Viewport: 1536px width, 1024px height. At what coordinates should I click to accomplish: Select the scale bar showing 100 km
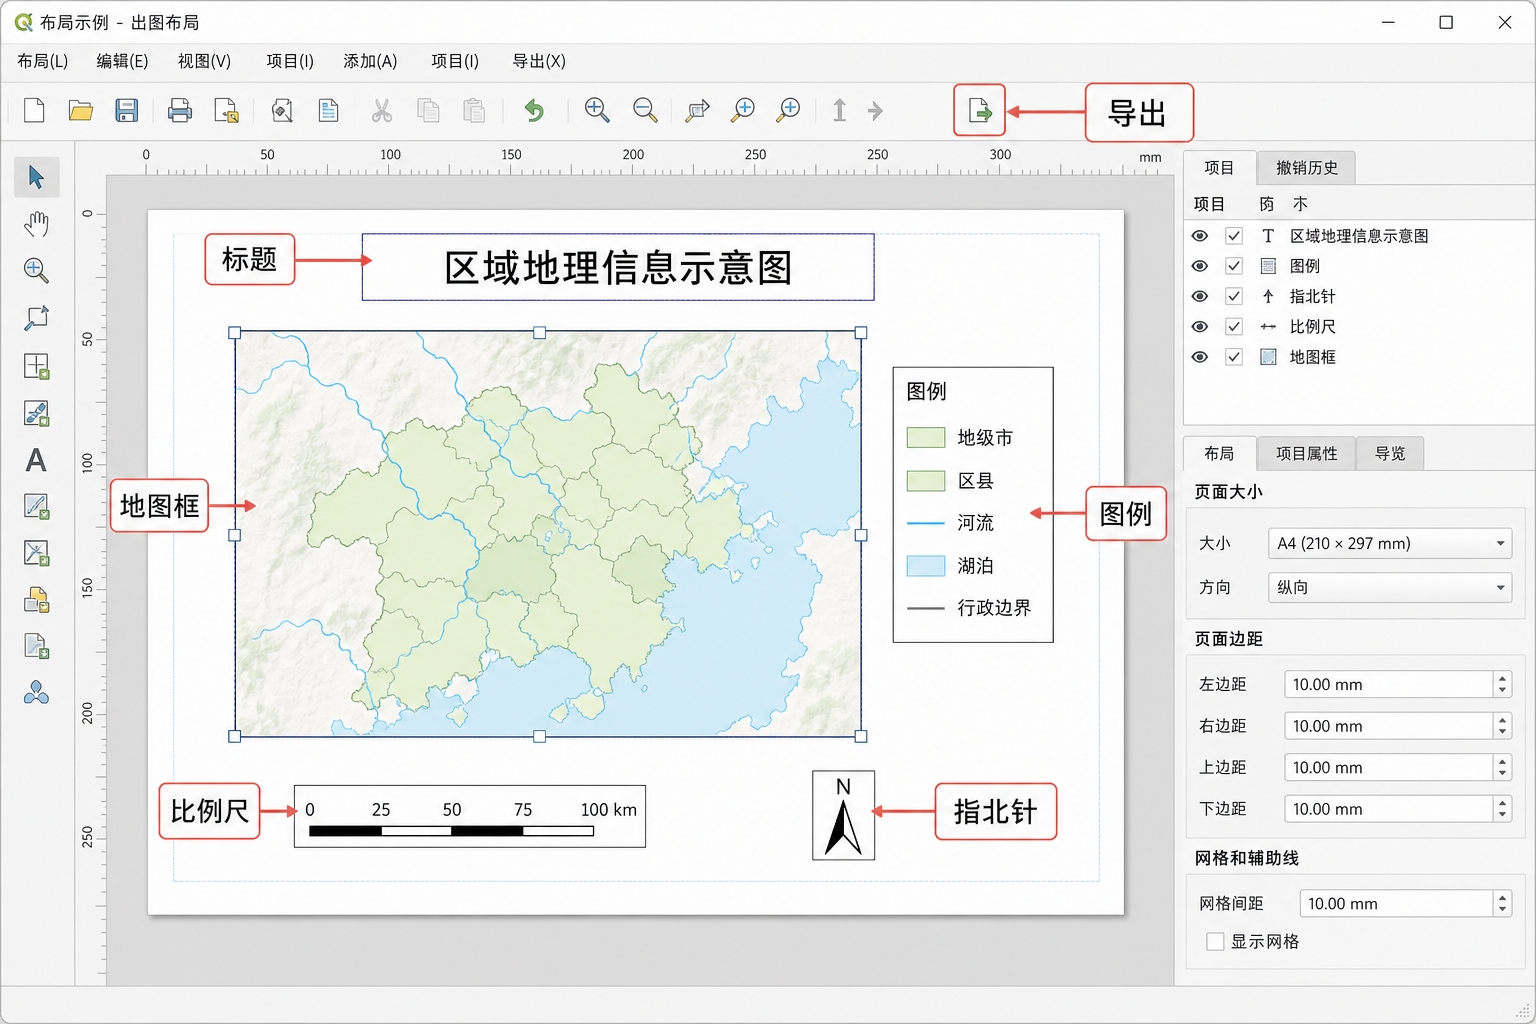tap(469, 816)
